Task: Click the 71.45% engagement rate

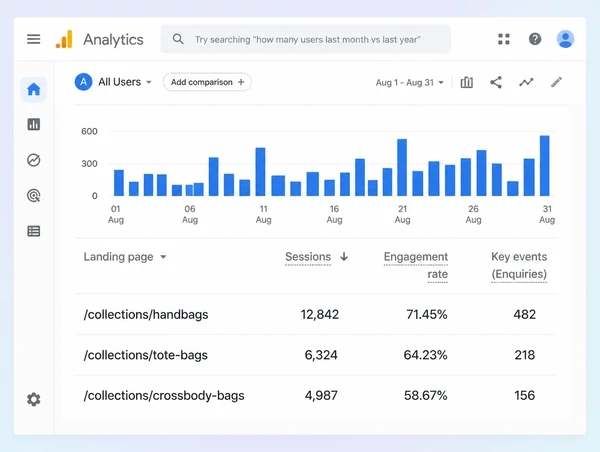Action: click(x=427, y=315)
